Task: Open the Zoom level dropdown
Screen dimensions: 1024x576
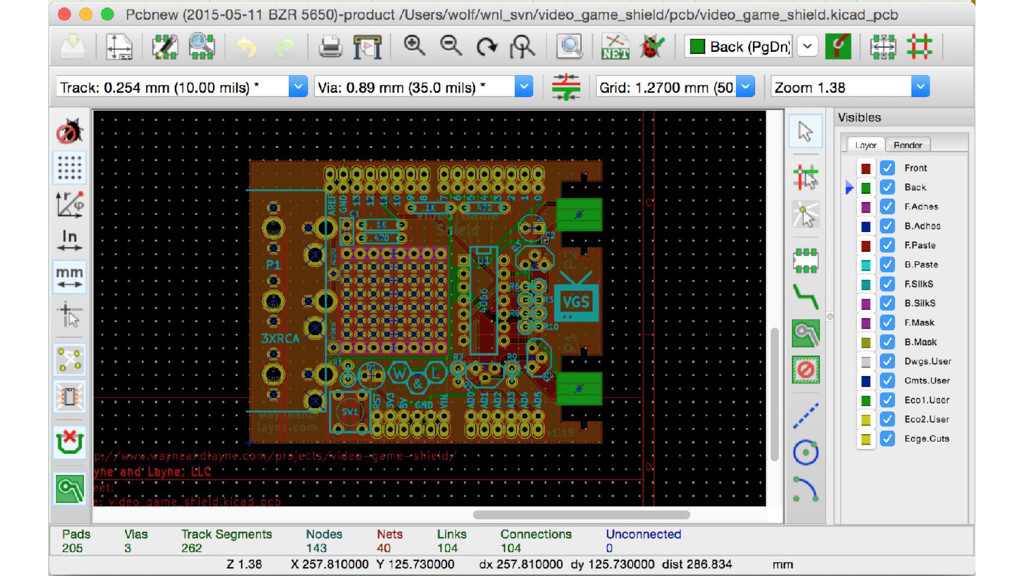Action: [920, 87]
